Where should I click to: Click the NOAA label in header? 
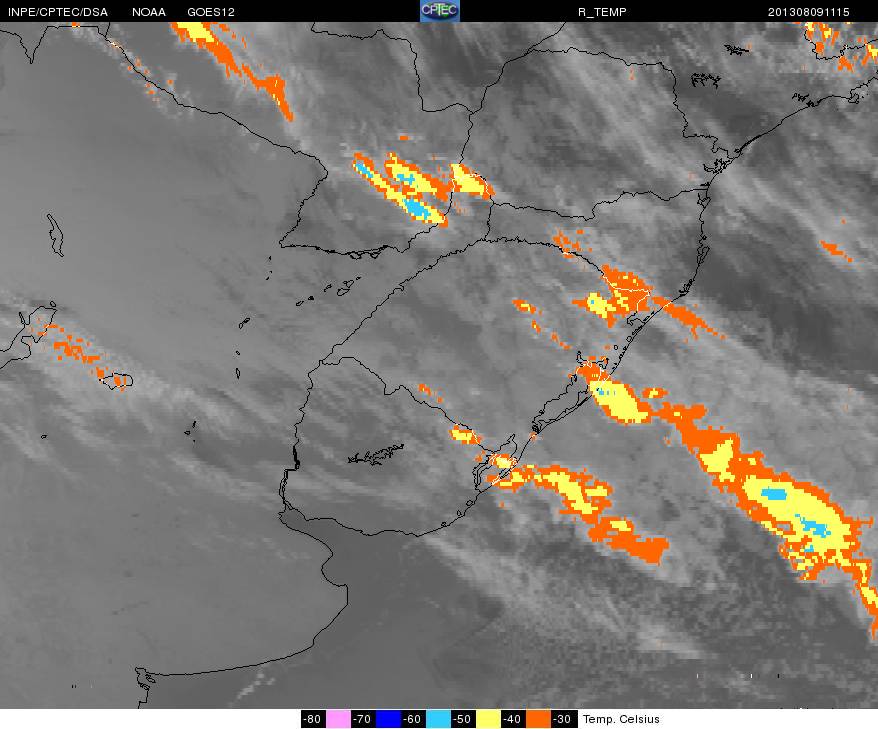click(149, 12)
